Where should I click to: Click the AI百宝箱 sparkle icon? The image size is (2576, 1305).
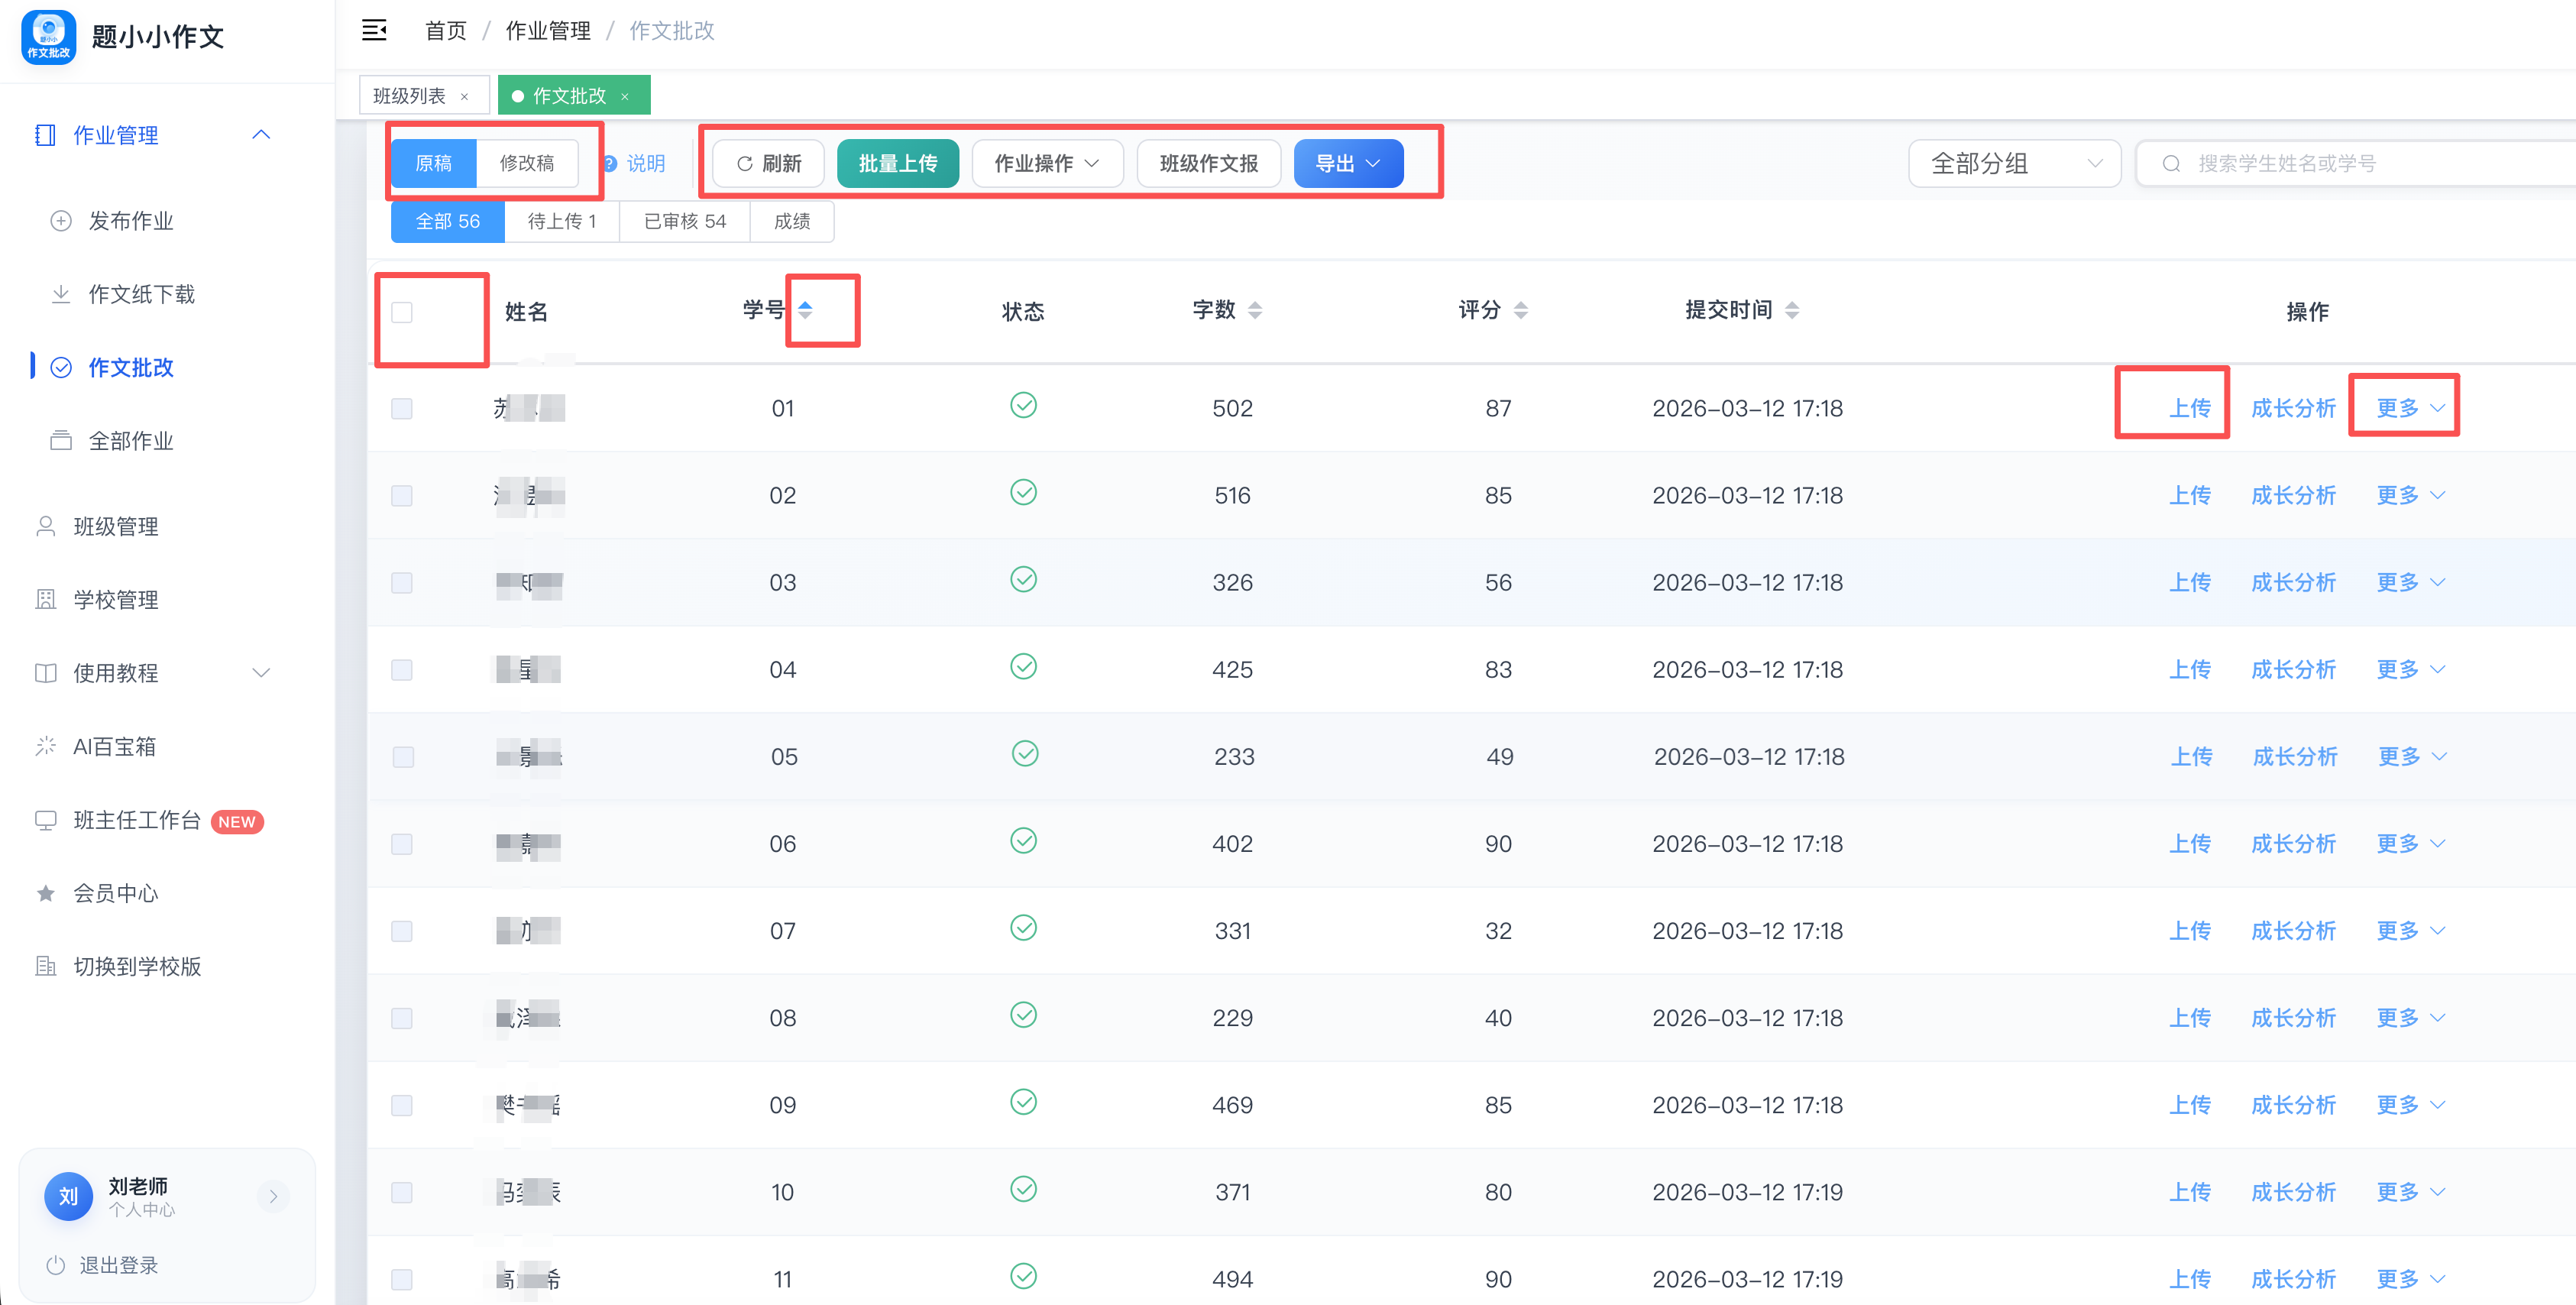tap(45, 746)
